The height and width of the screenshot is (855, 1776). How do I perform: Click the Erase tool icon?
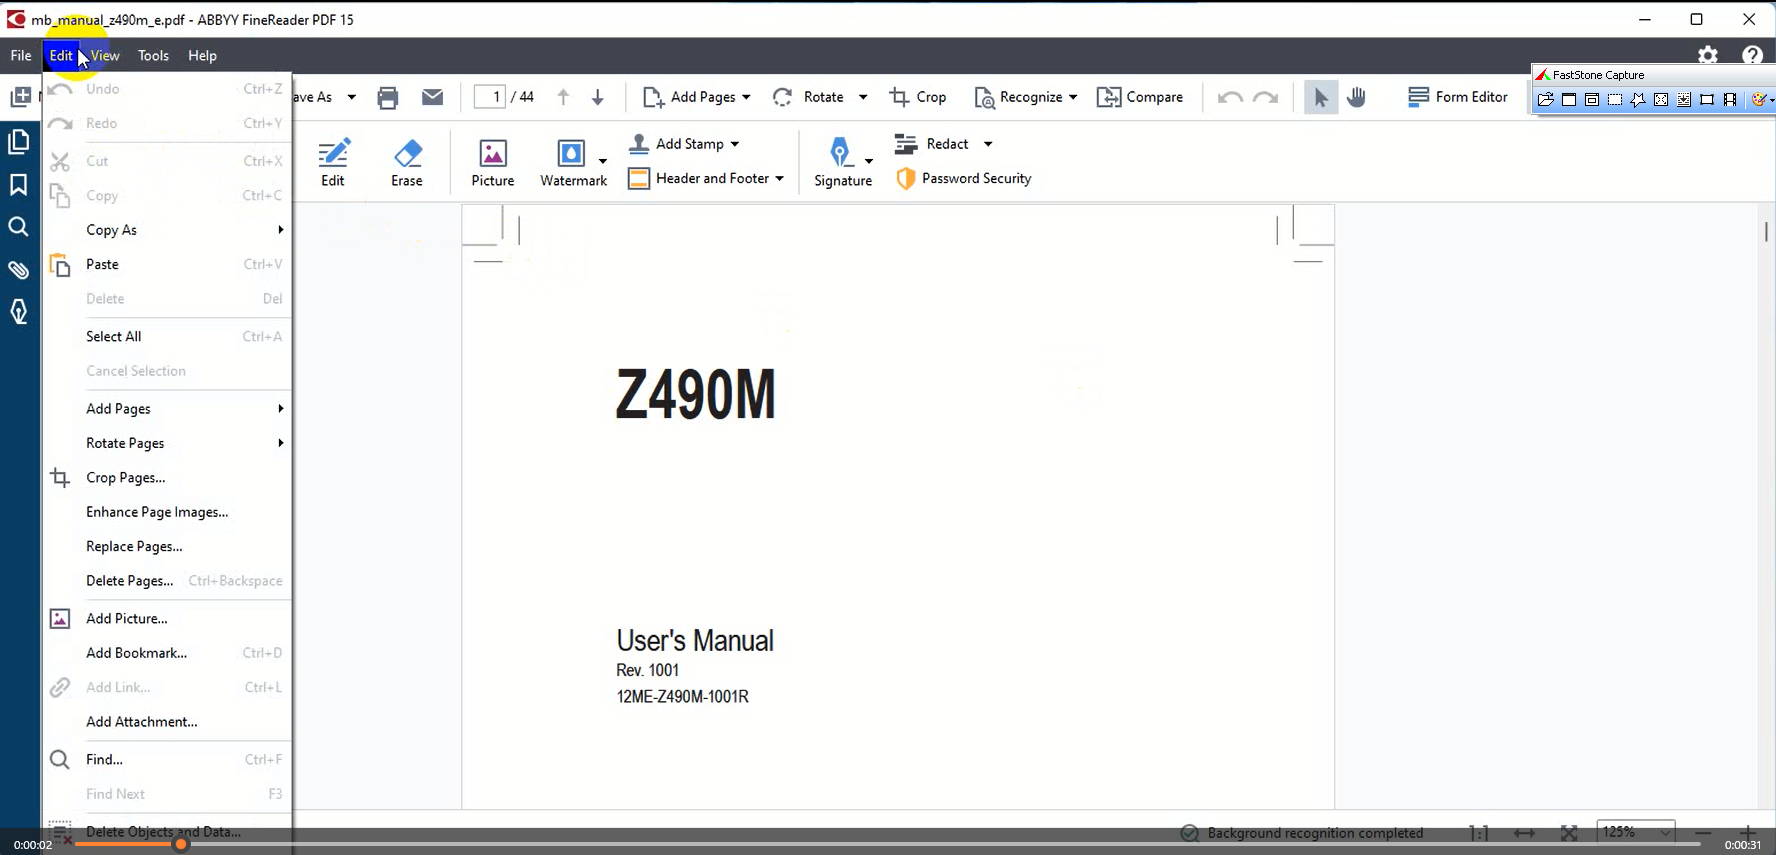click(406, 154)
